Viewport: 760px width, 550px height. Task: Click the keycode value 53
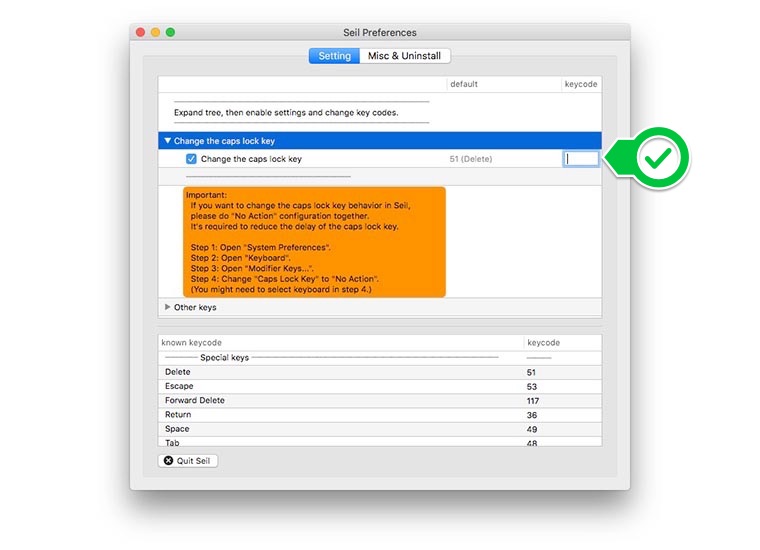532,387
